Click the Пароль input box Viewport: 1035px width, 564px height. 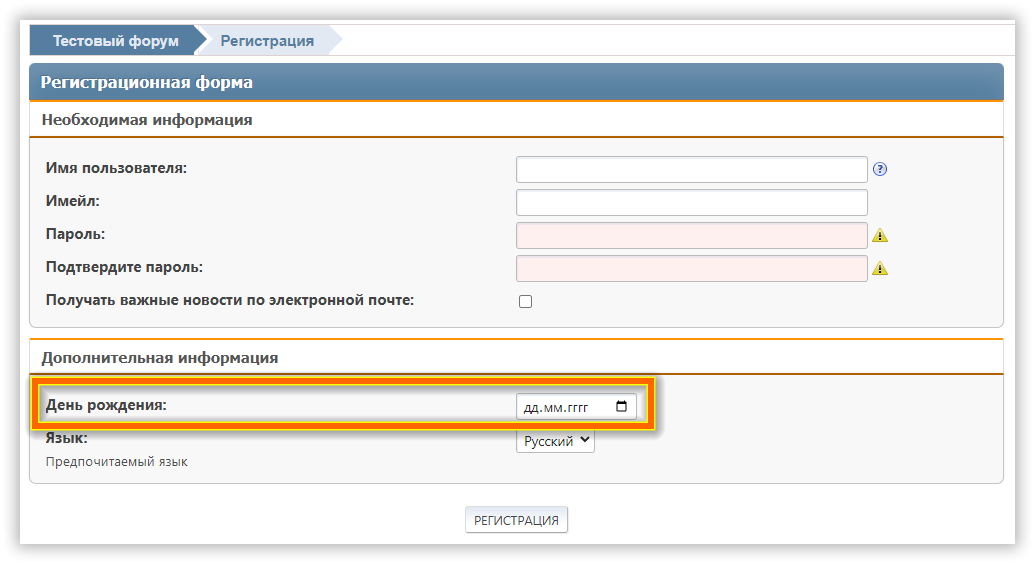point(691,235)
